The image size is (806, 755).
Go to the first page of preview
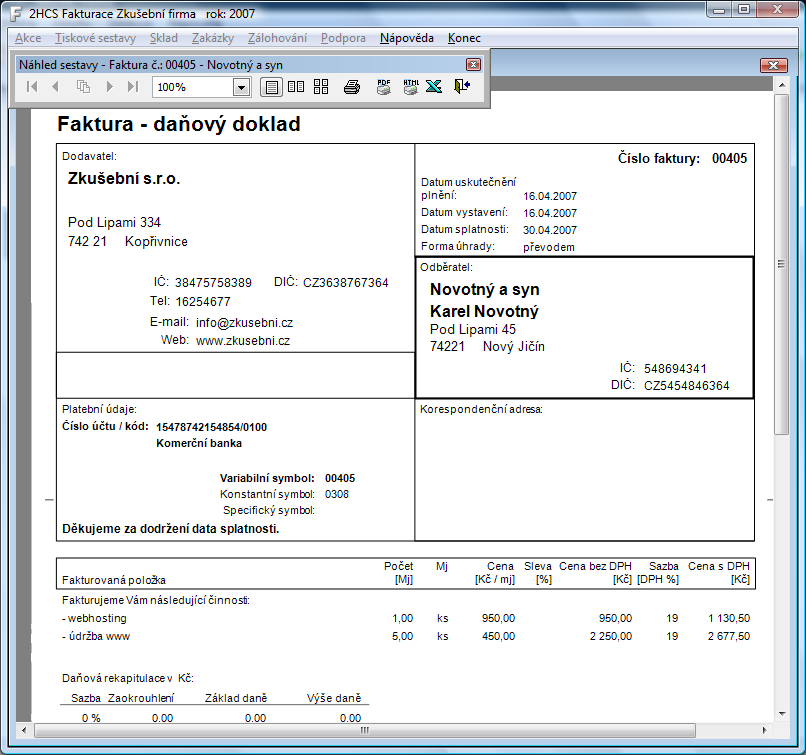click(31, 87)
